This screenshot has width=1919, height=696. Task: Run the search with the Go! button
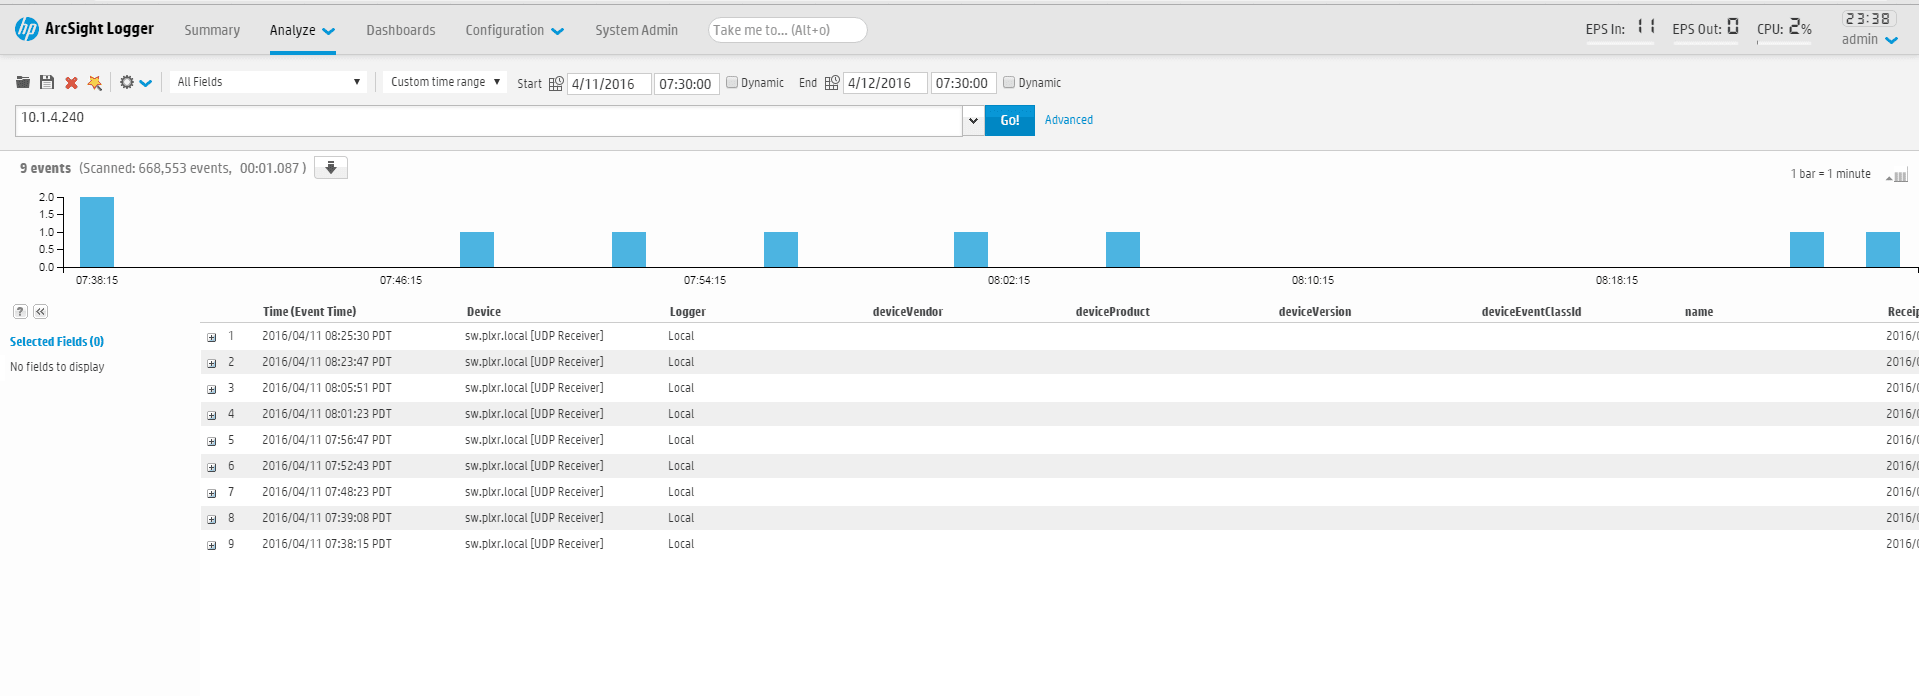click(1010, 120)
